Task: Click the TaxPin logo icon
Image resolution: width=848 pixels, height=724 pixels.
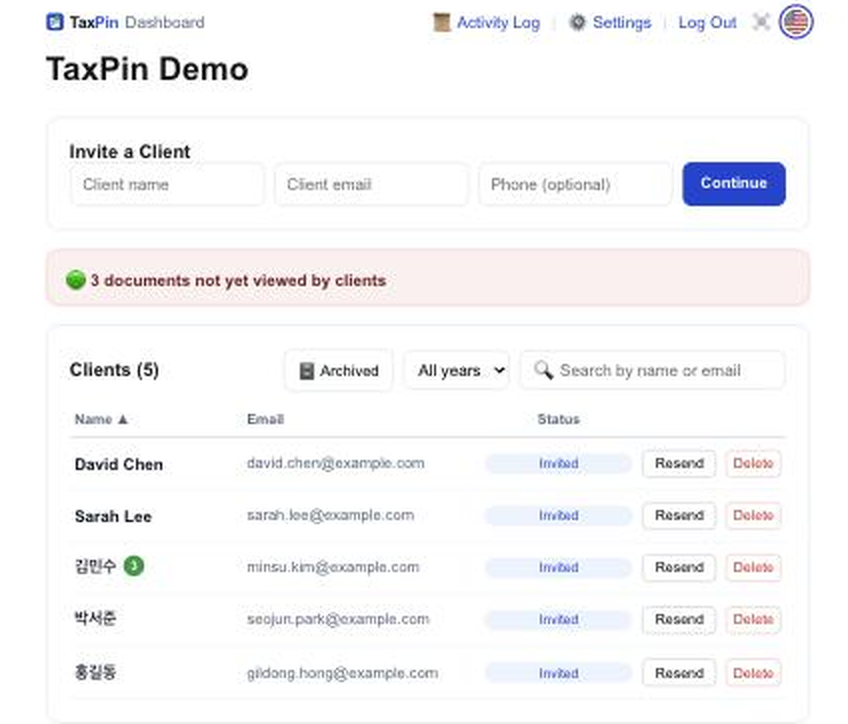Action: [55, 22]
